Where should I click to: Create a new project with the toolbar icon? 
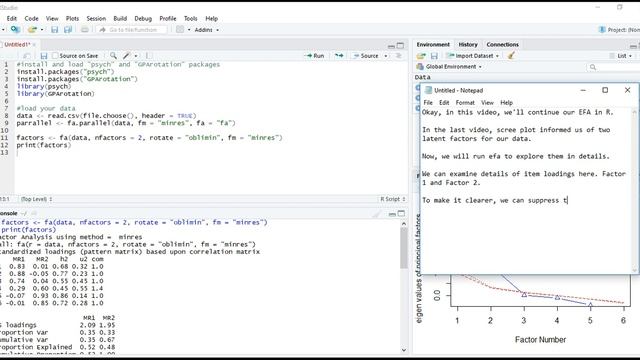15,29
